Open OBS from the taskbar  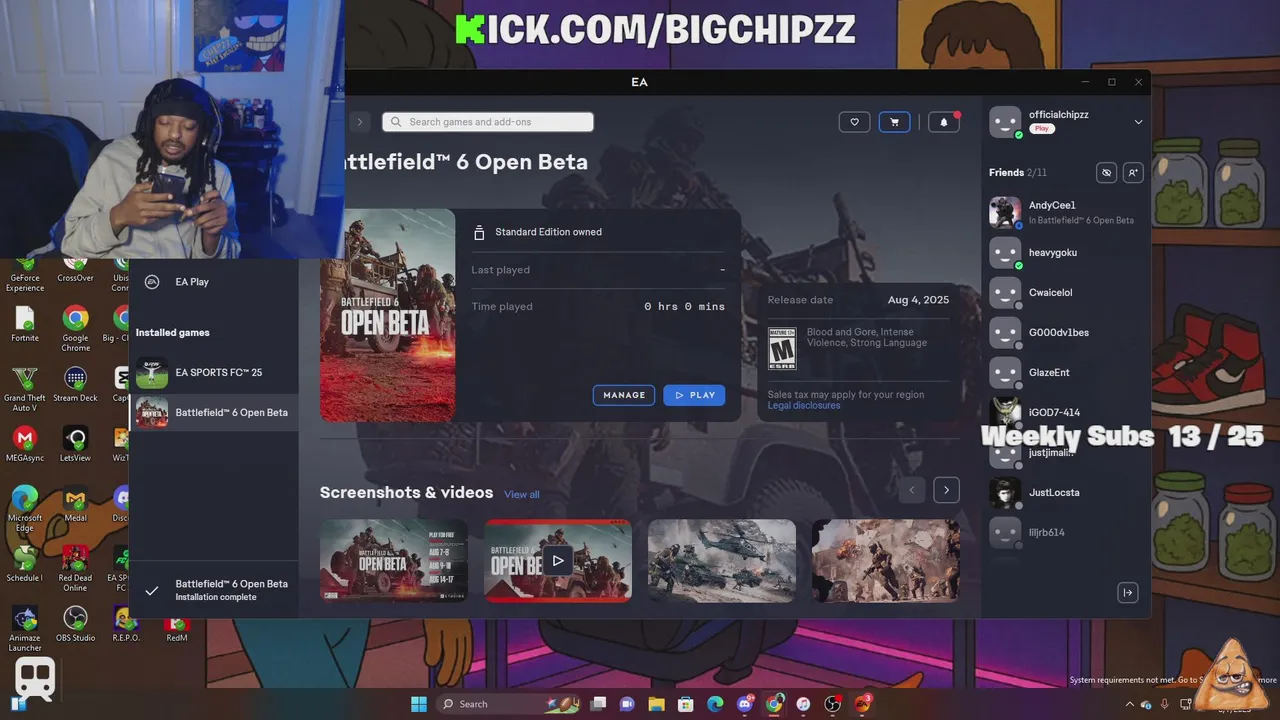(833, 704)
